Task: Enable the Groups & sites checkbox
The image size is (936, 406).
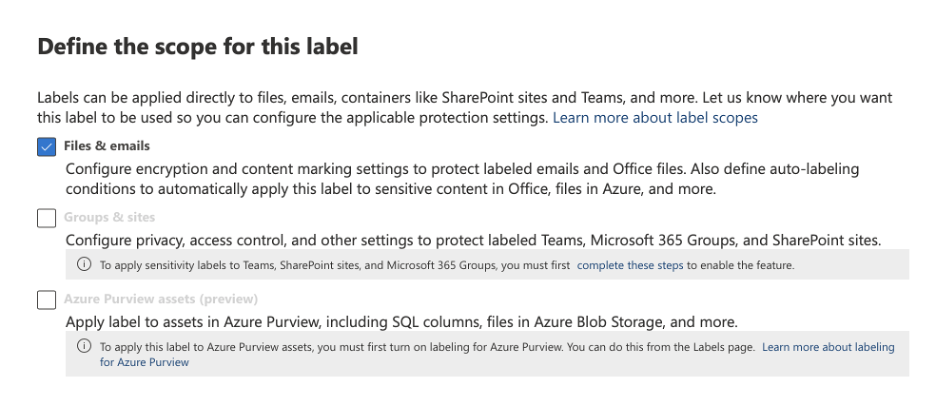Action: [46, 218]
